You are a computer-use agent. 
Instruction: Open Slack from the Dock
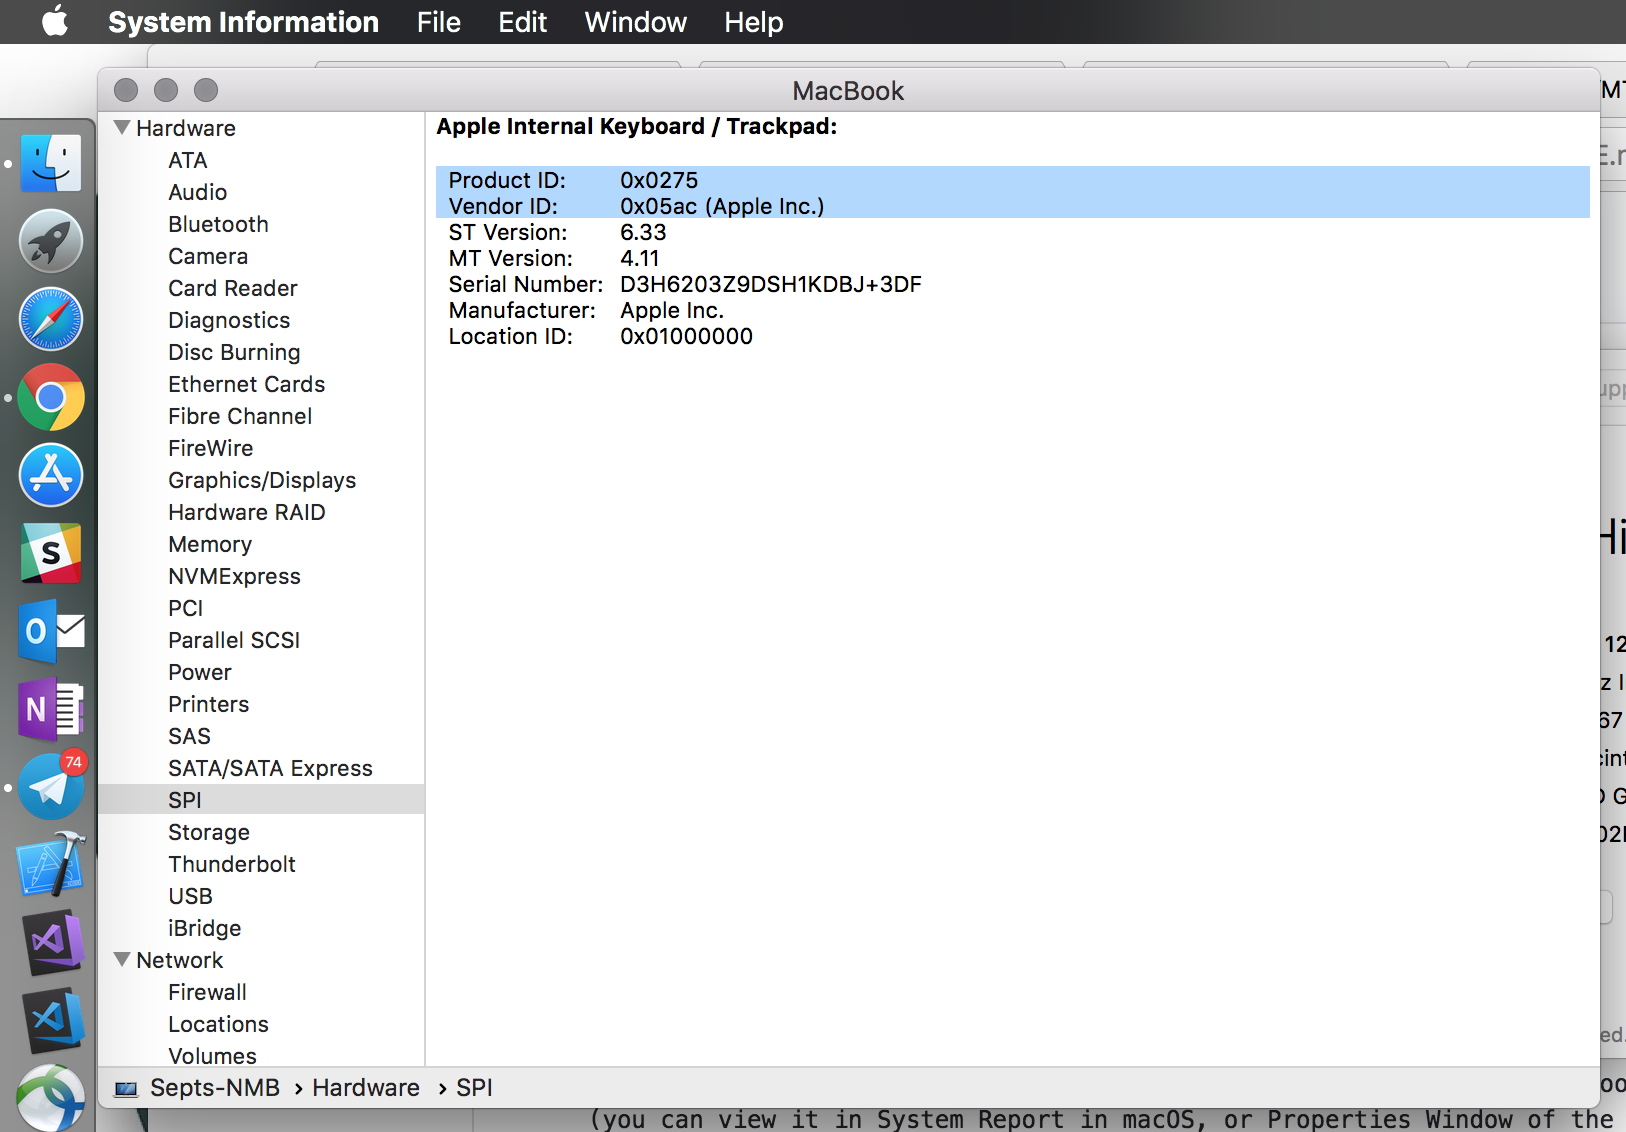(x=51, y=553)
